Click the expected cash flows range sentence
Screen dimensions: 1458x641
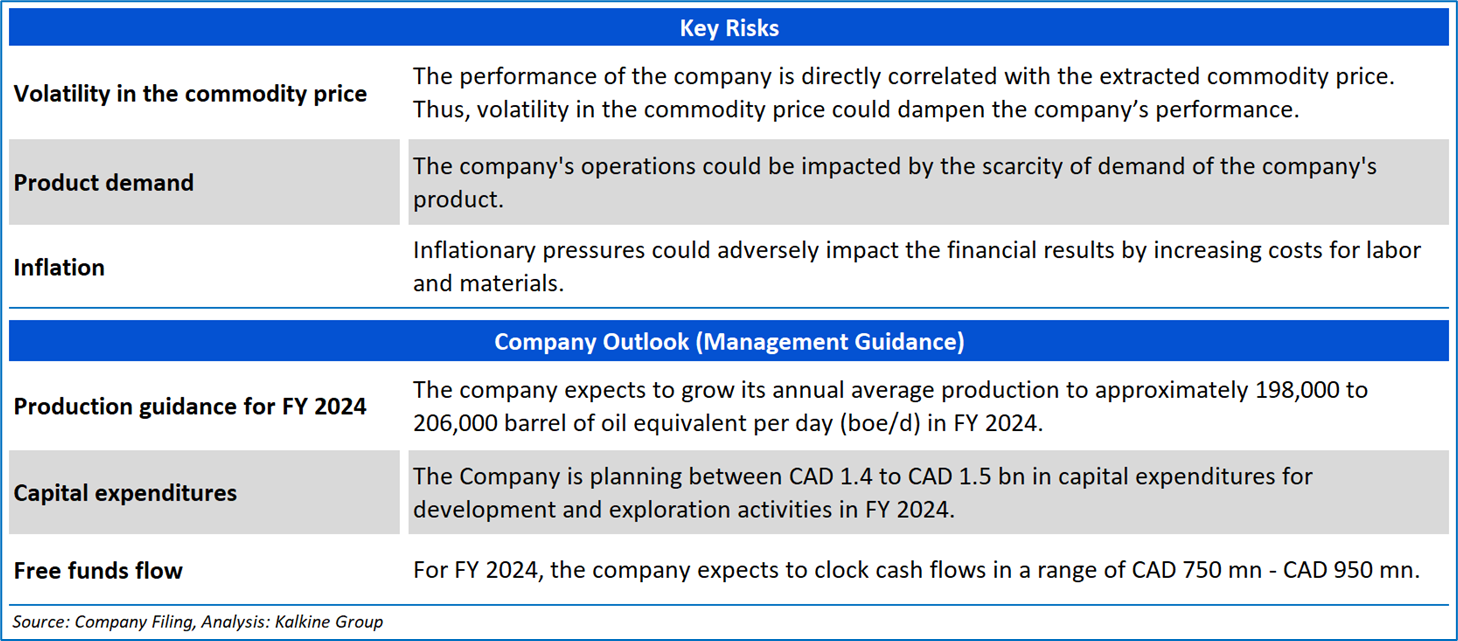tap(916, 571)
